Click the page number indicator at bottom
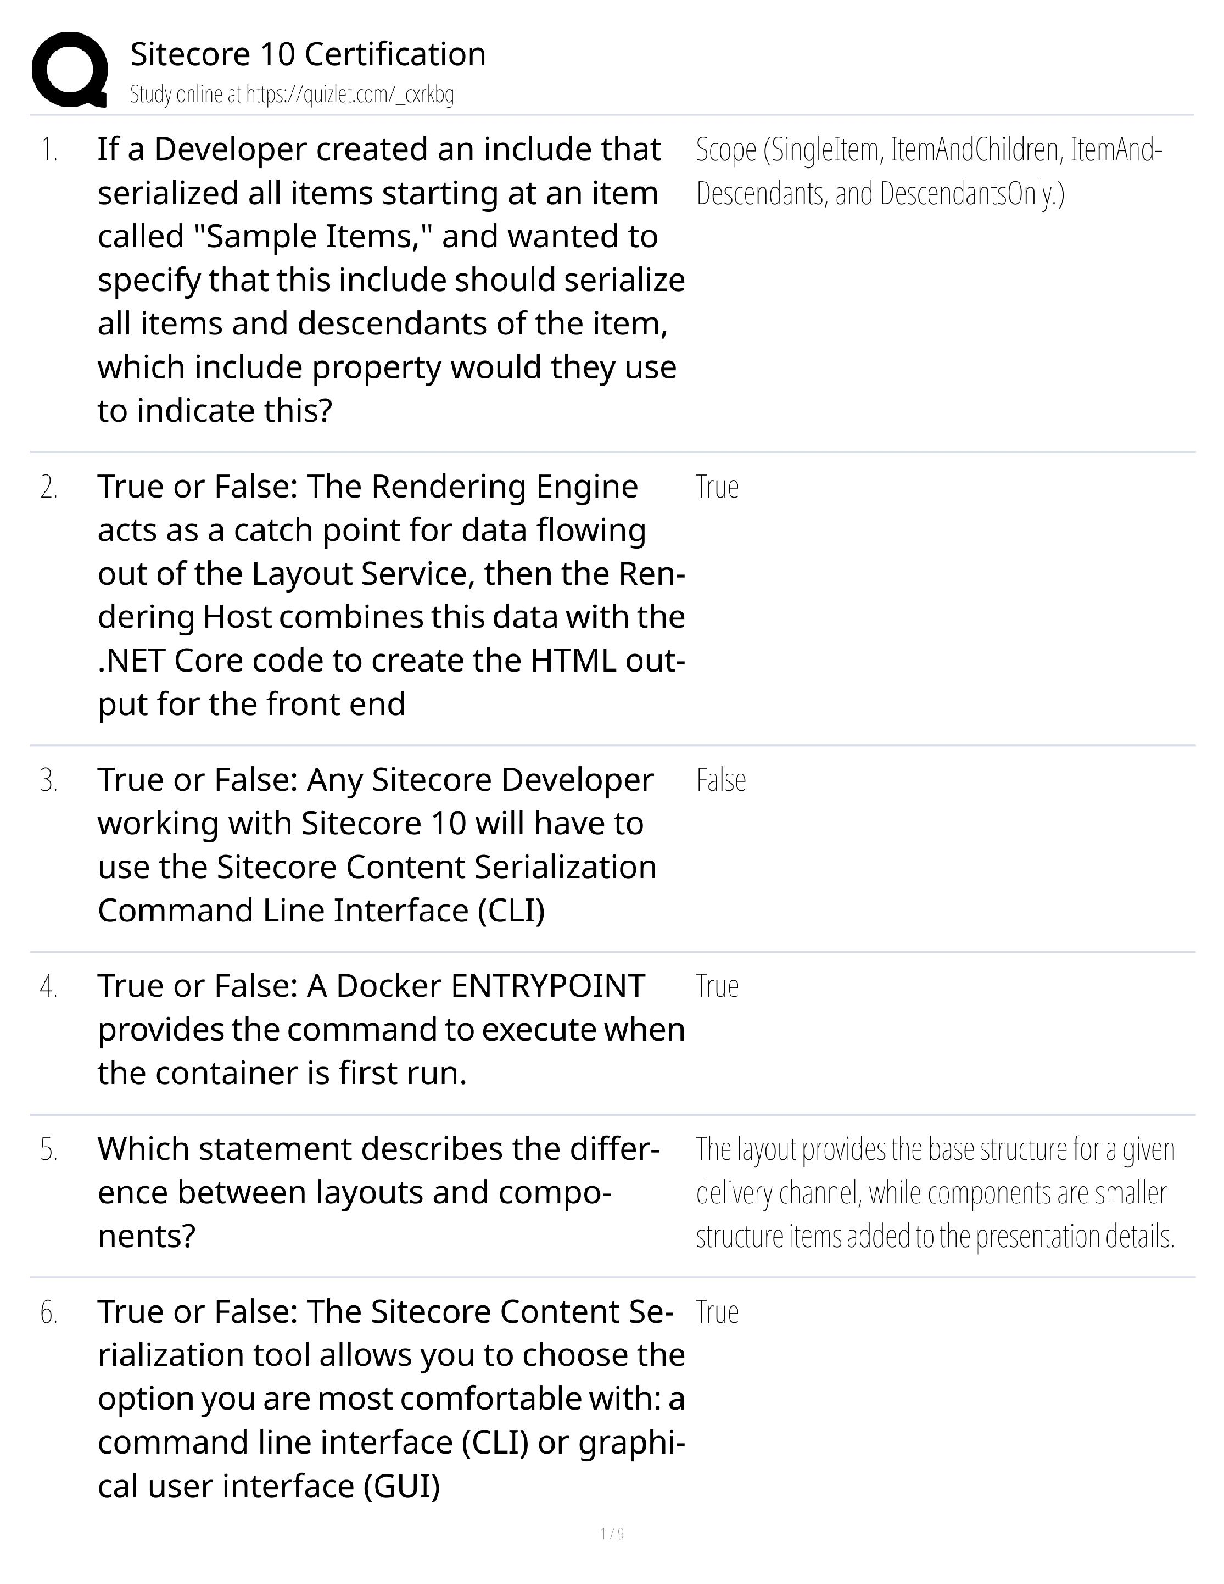The height and width of the screenshot is (1584, 1224). [612, 1533]
